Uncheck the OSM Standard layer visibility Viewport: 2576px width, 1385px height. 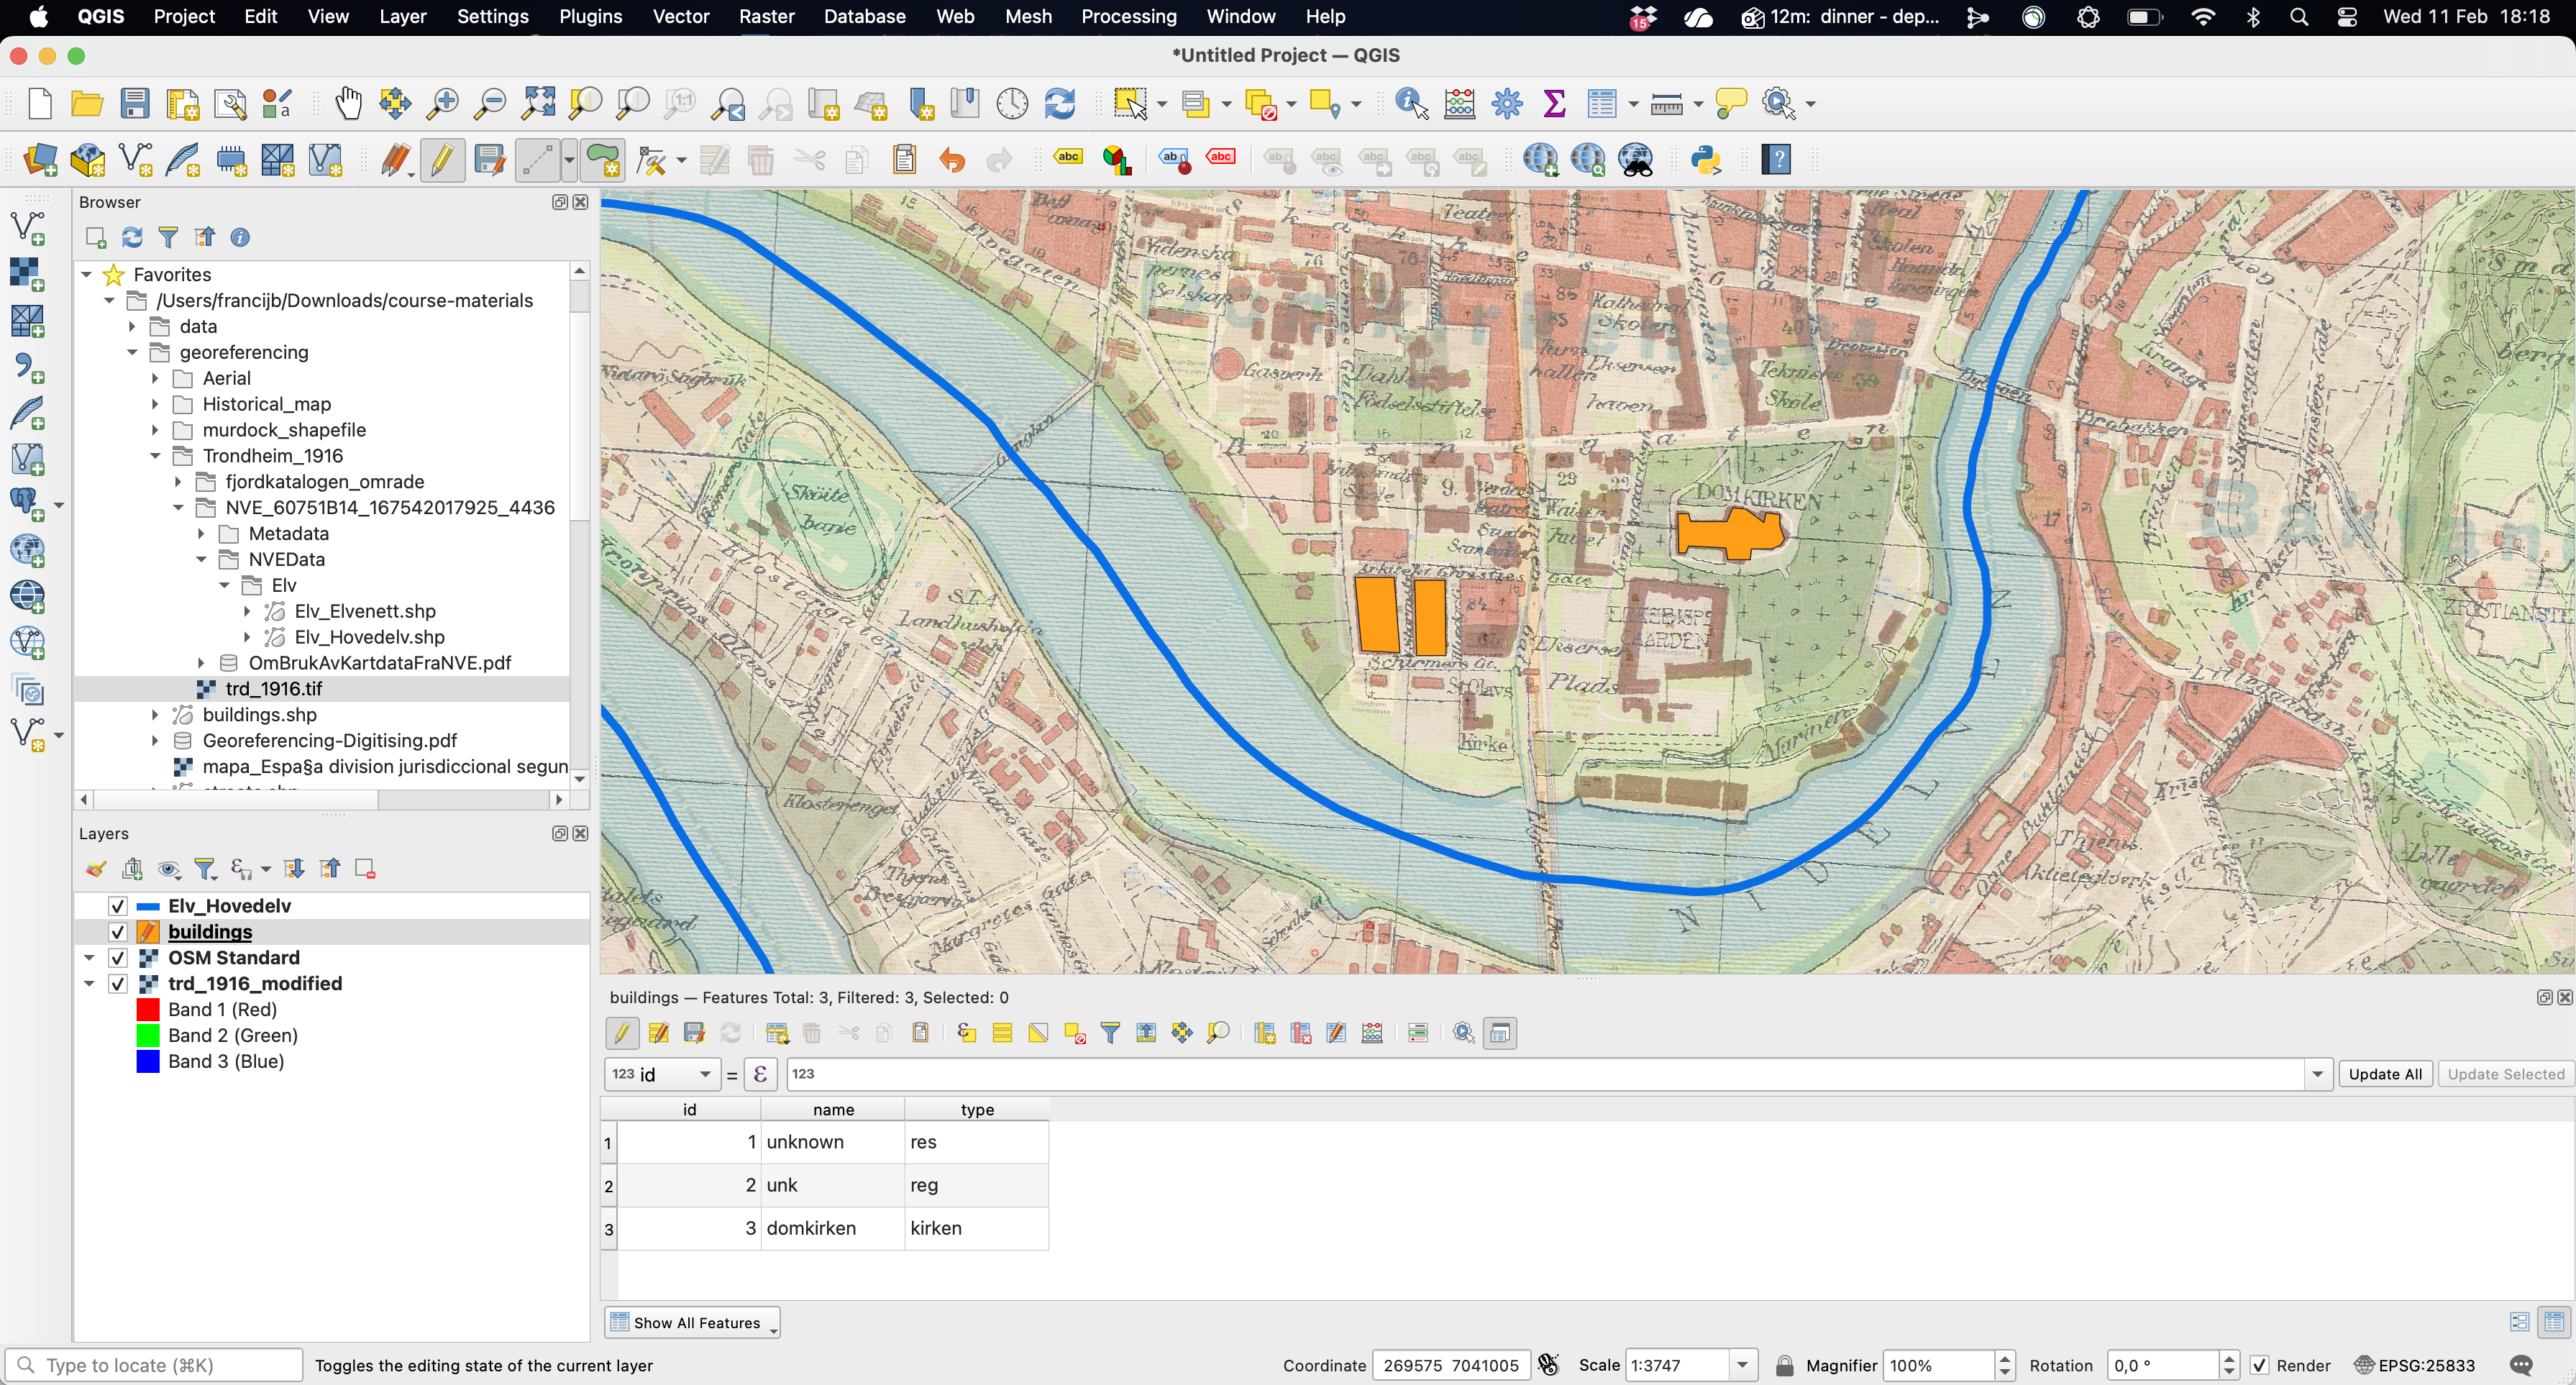tap(117, 958)
